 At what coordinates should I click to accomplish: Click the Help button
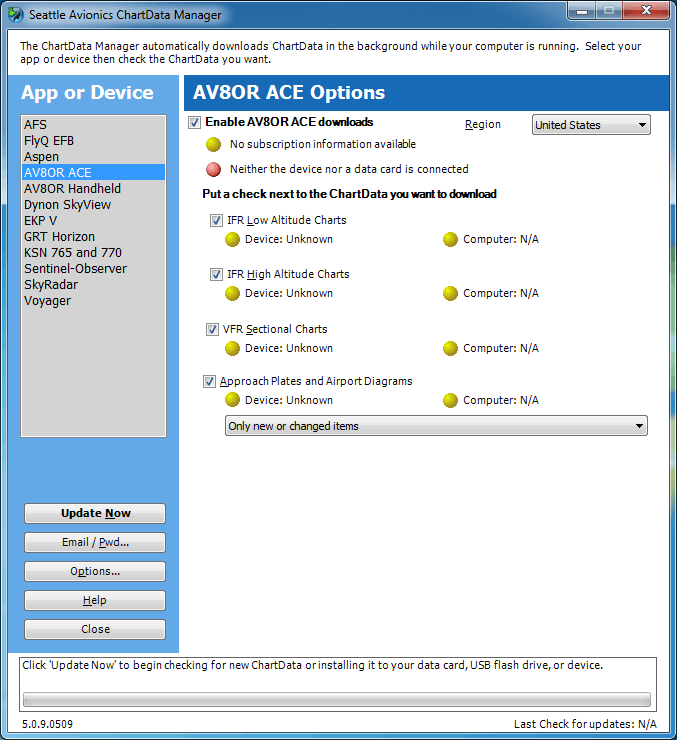(x=95, y=600)
